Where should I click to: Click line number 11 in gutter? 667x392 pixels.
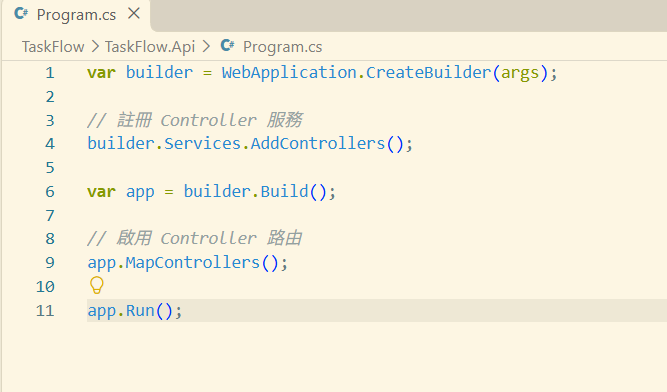(x=45, y=311)
